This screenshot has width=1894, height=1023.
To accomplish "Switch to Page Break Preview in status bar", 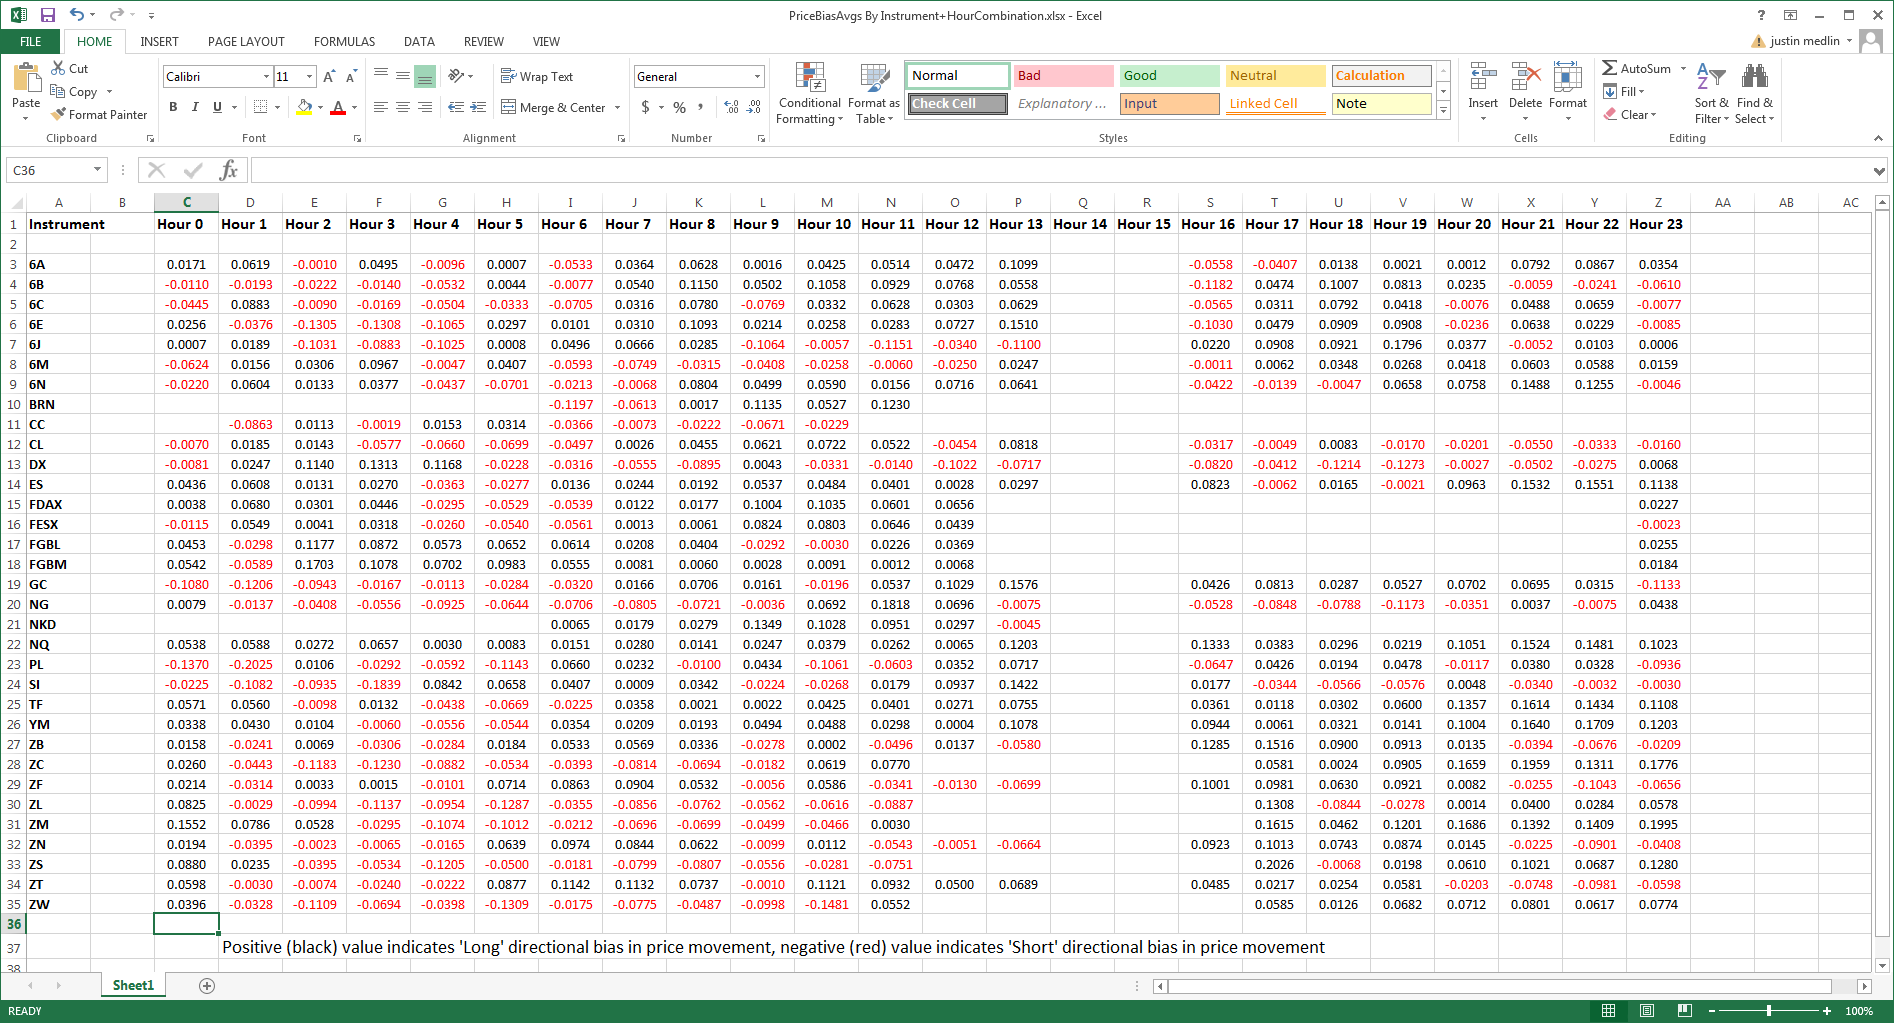I will click(1685, 1011).
